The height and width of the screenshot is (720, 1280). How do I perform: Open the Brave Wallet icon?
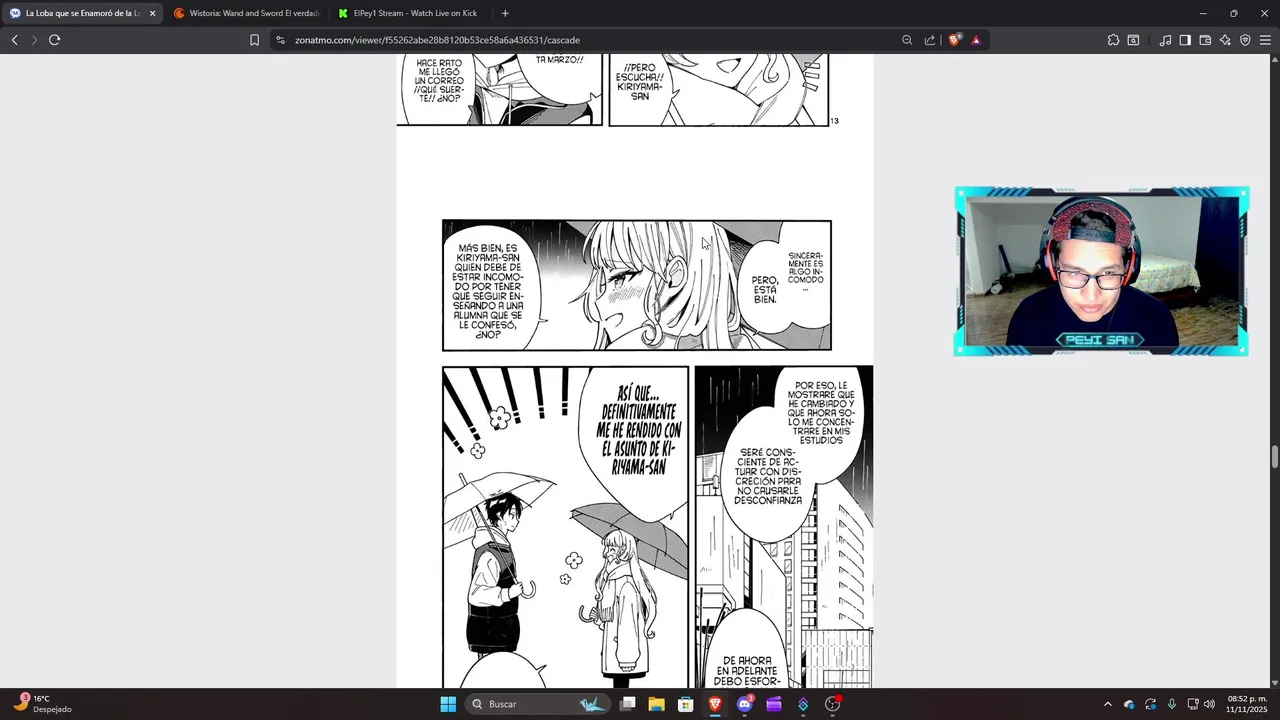pos(1205,40)
